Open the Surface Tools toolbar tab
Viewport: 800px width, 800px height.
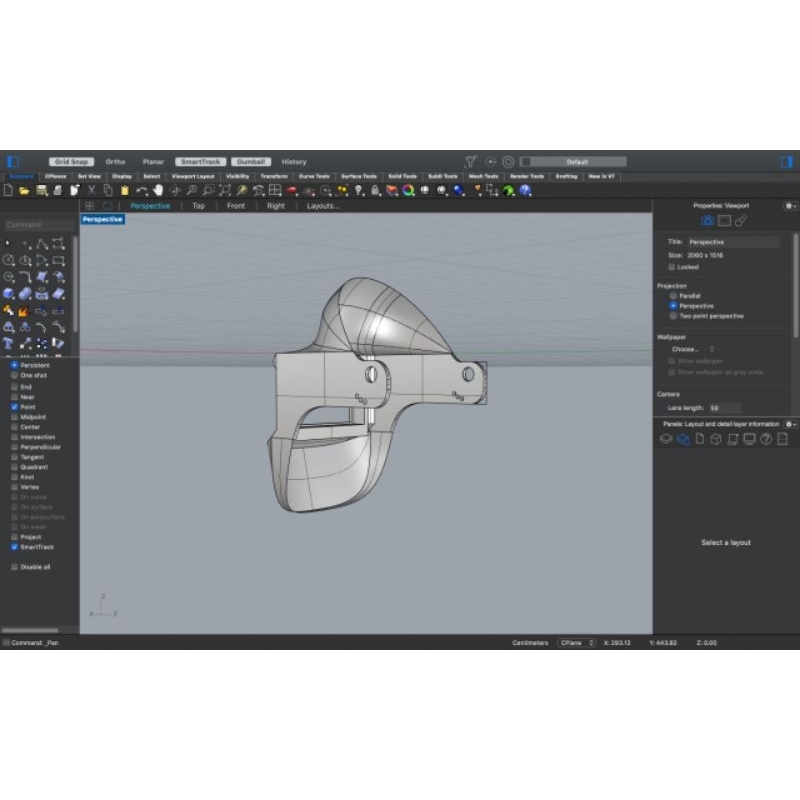click(358, 176)
